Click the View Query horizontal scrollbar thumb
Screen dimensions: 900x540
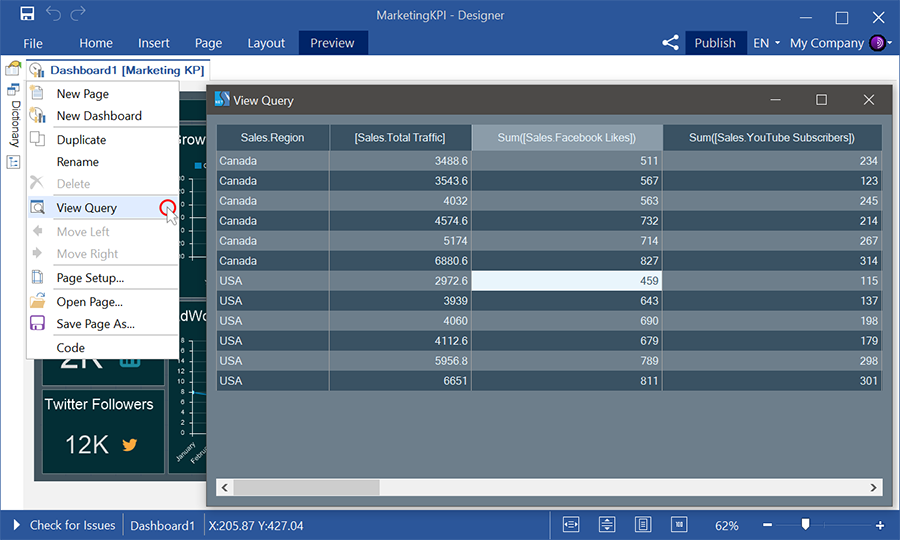tap(306, 488)
